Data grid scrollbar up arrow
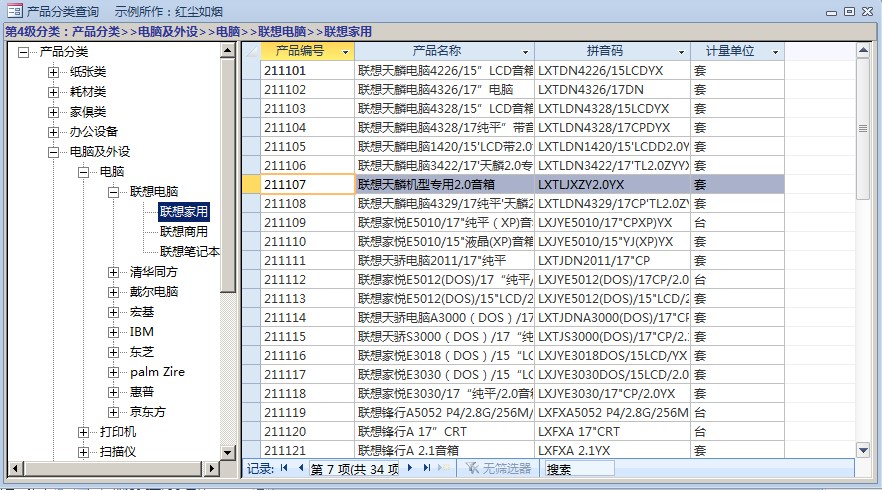Image resolution: width=882 pixels, height=490 pixels. coord(863,51)
